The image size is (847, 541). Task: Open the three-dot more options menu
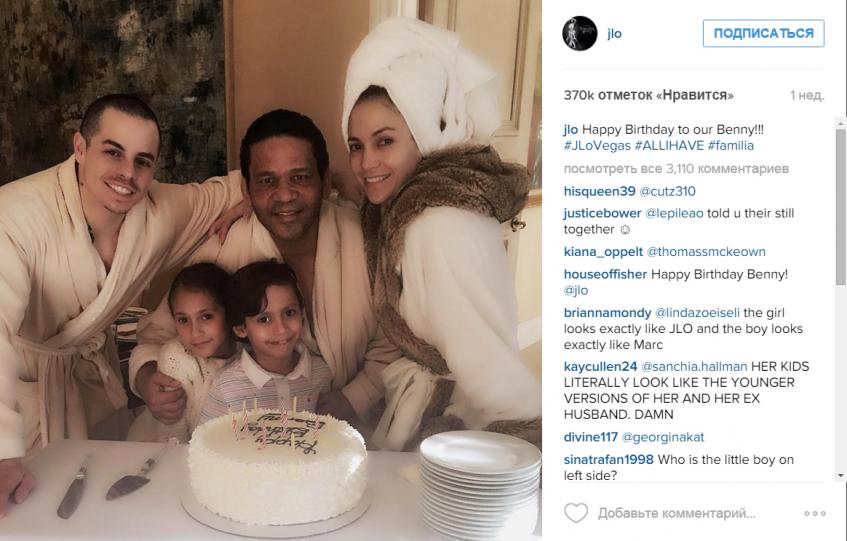815,513
